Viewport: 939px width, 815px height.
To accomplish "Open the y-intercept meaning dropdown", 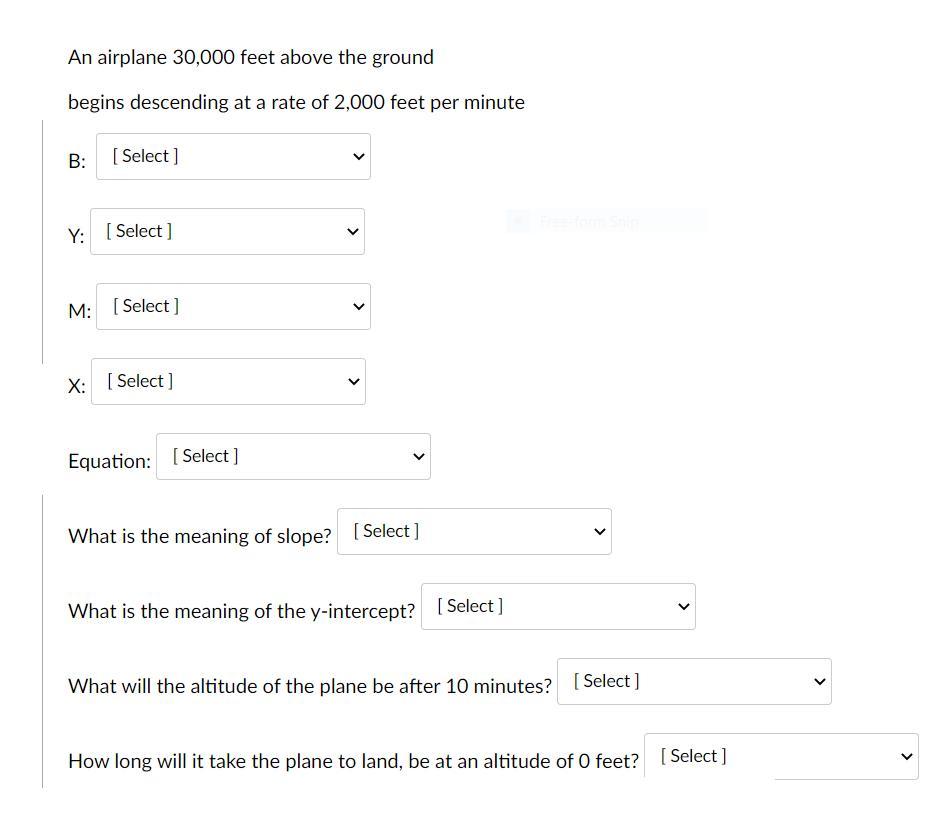I will coord(557,607).
